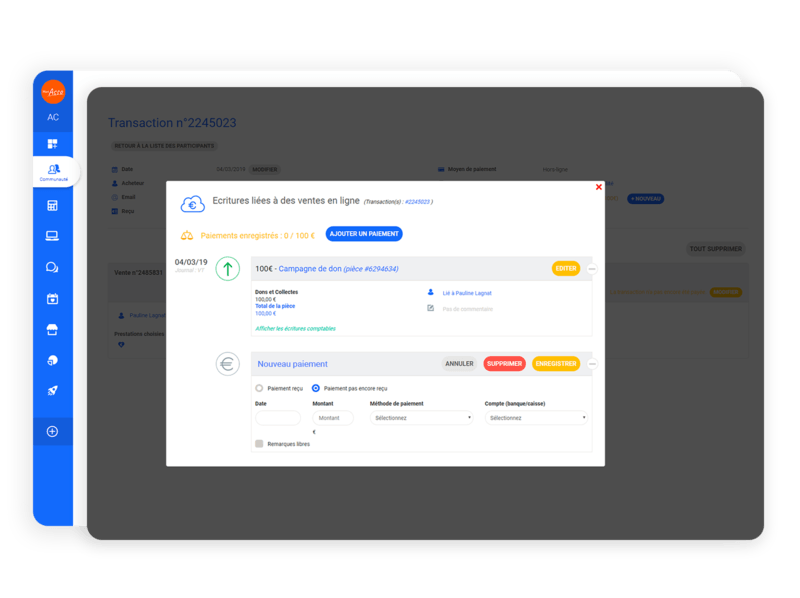Click the Lié à Pauline Lagnat link

(x=467, y=293)
